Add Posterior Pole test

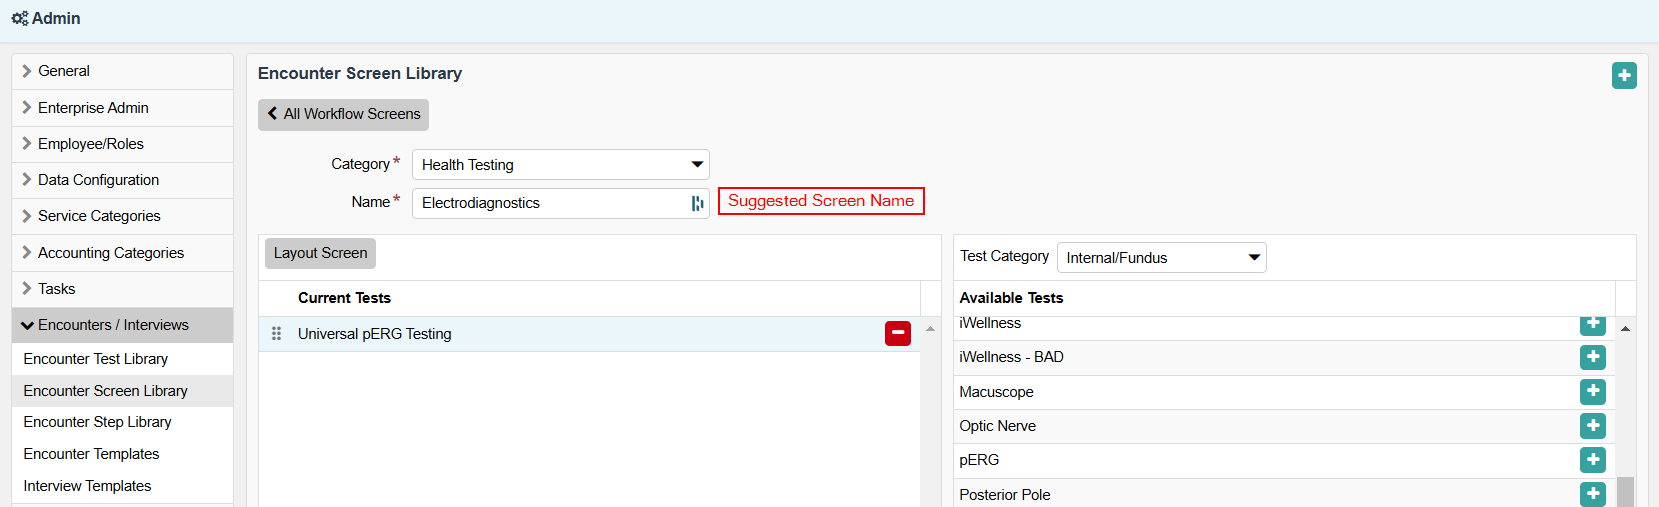coord(1592,494)
